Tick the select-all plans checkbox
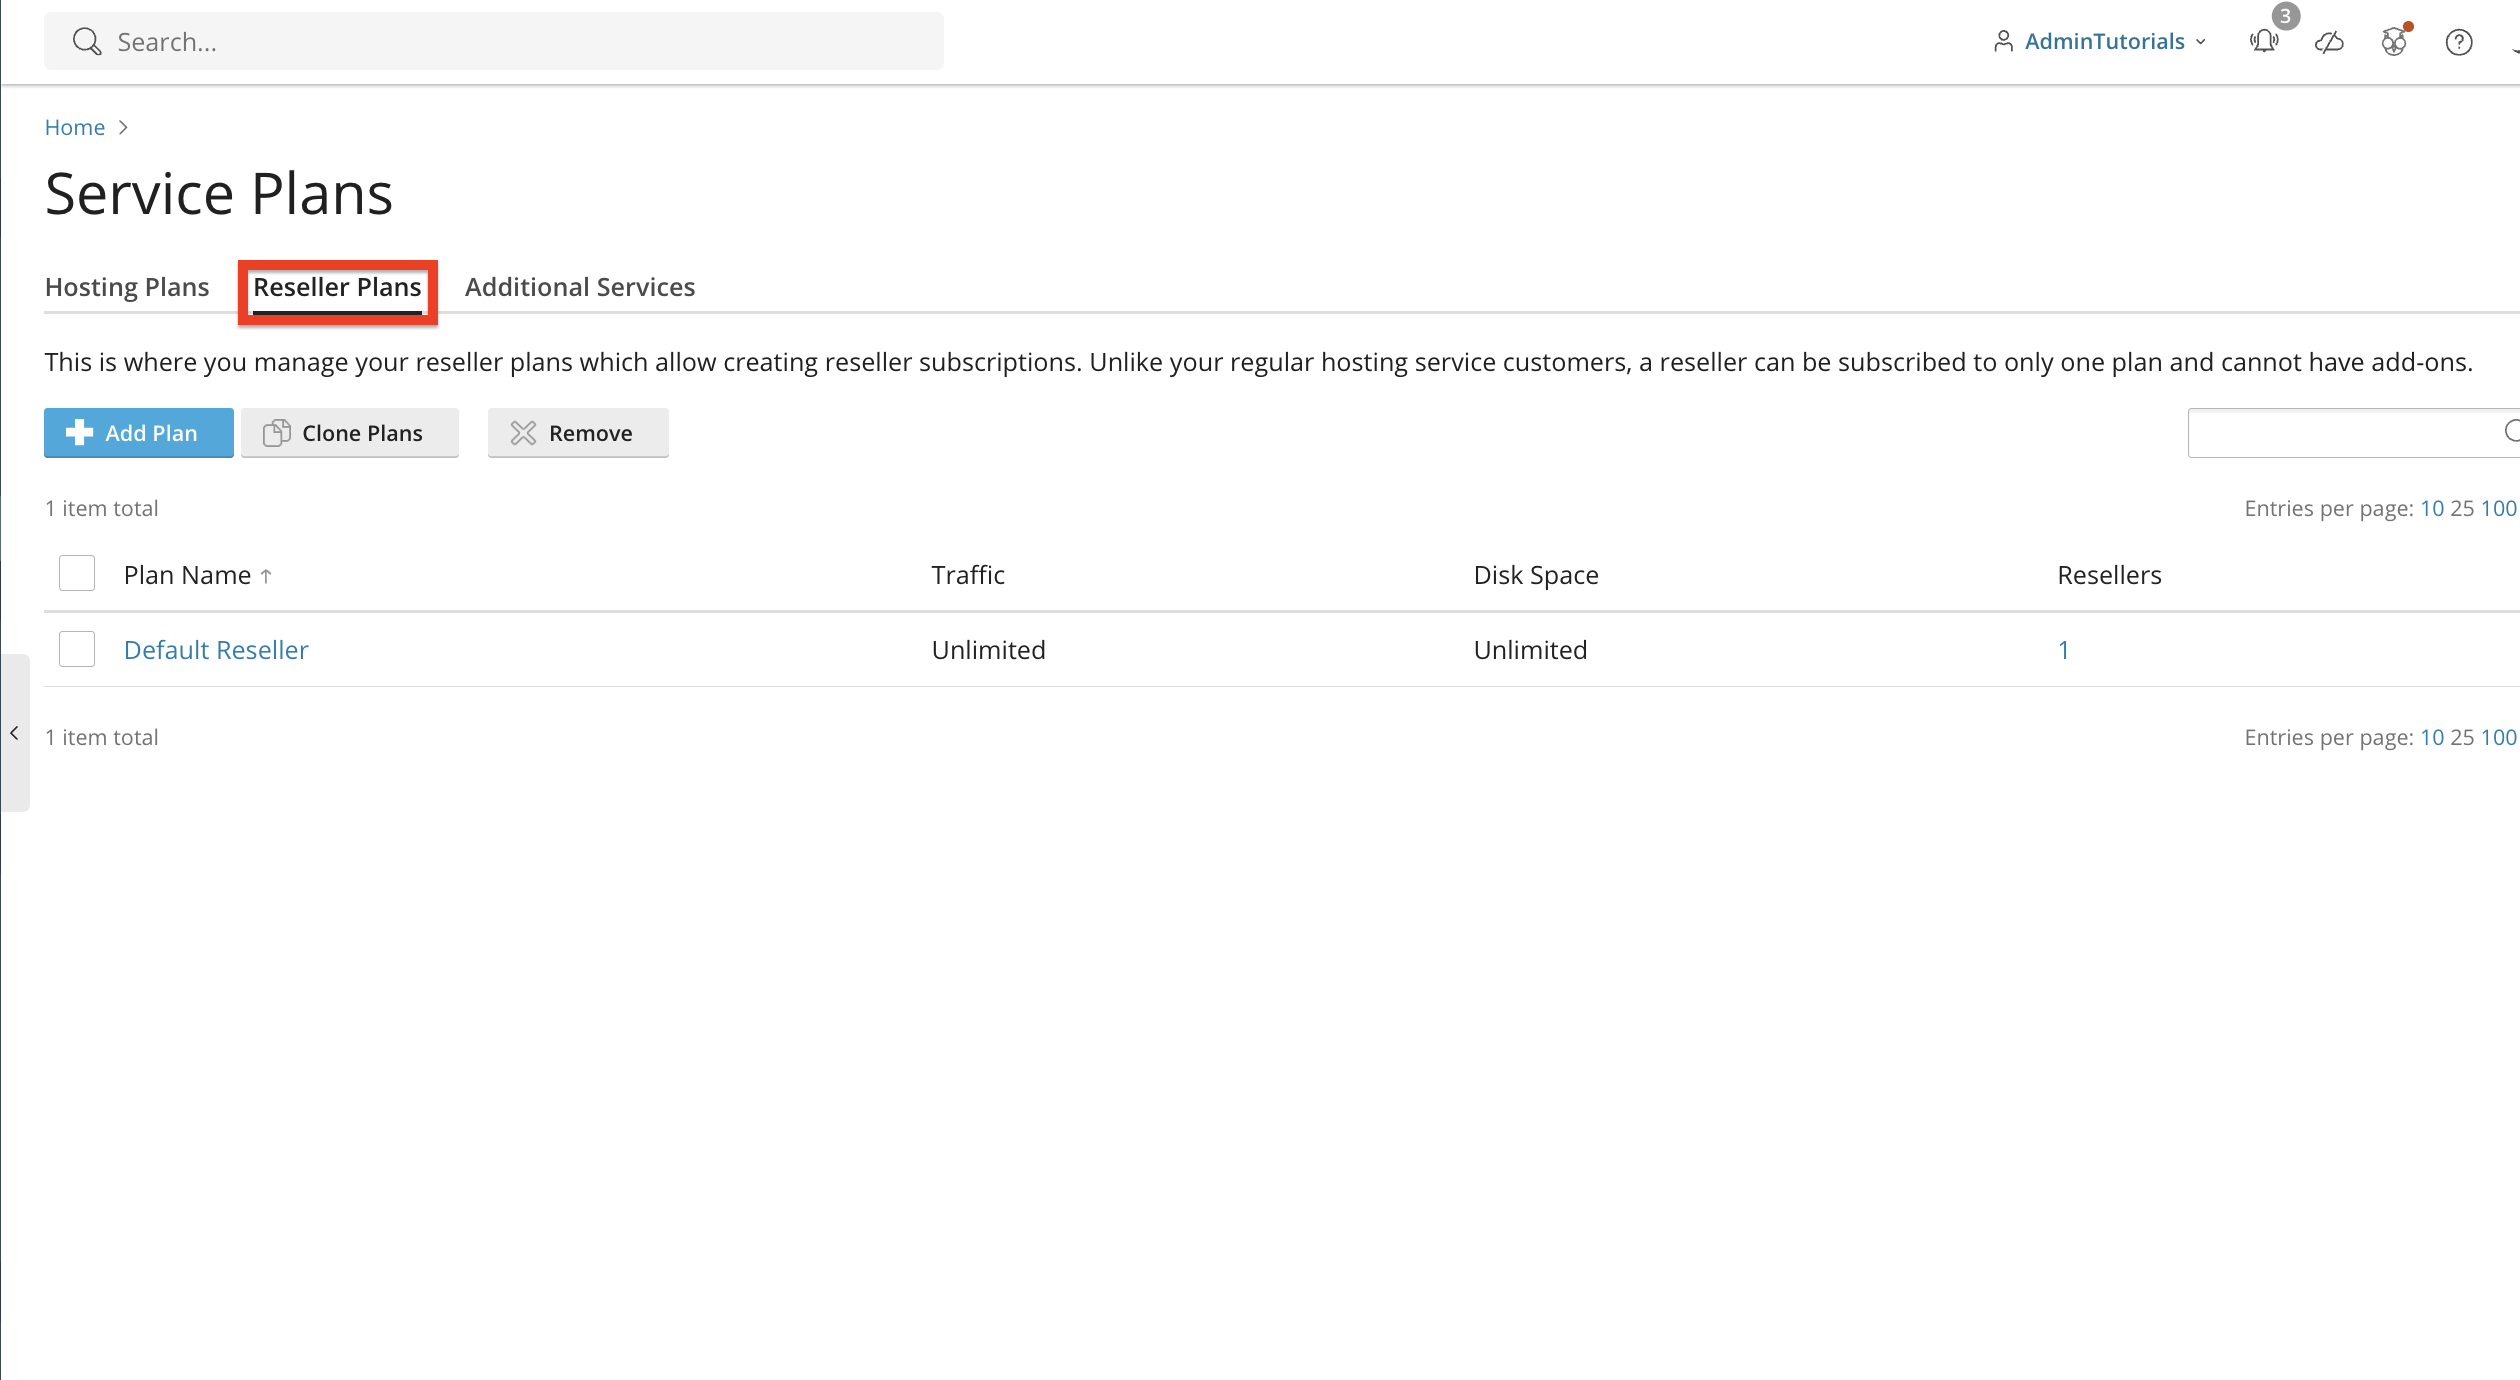 pos(77,573)
